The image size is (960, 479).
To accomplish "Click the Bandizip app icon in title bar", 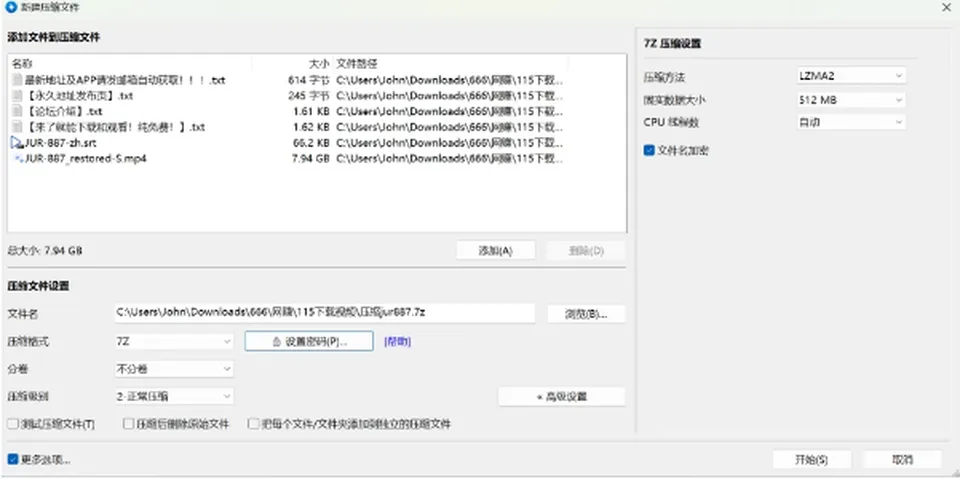I will pos(10,8).
